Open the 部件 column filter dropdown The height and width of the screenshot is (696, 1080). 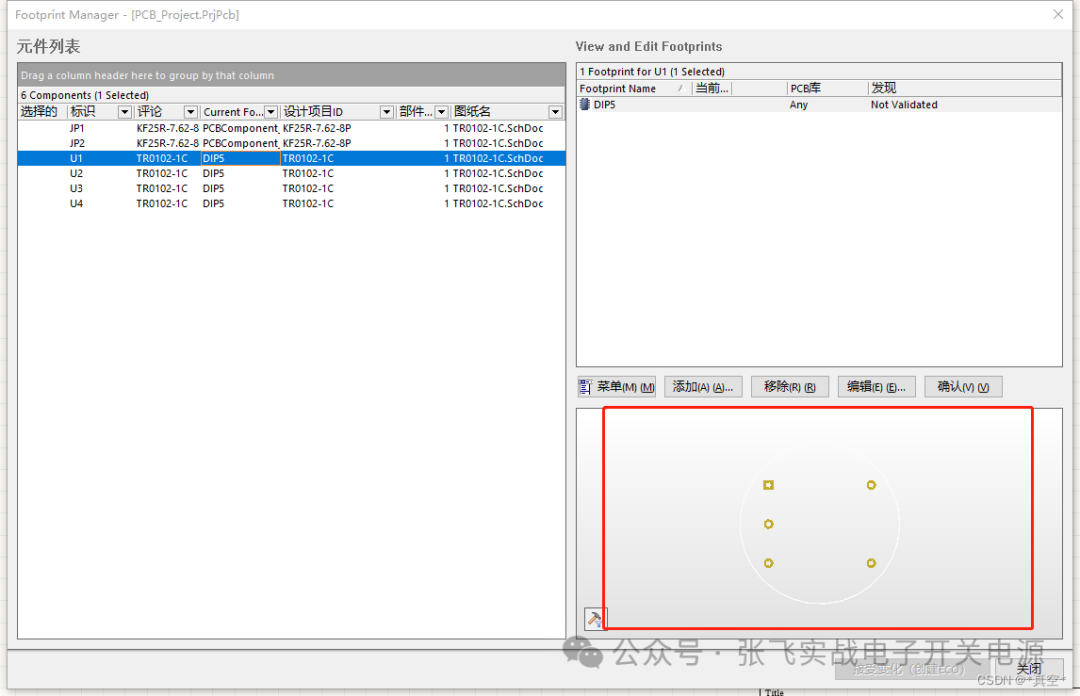441,111
